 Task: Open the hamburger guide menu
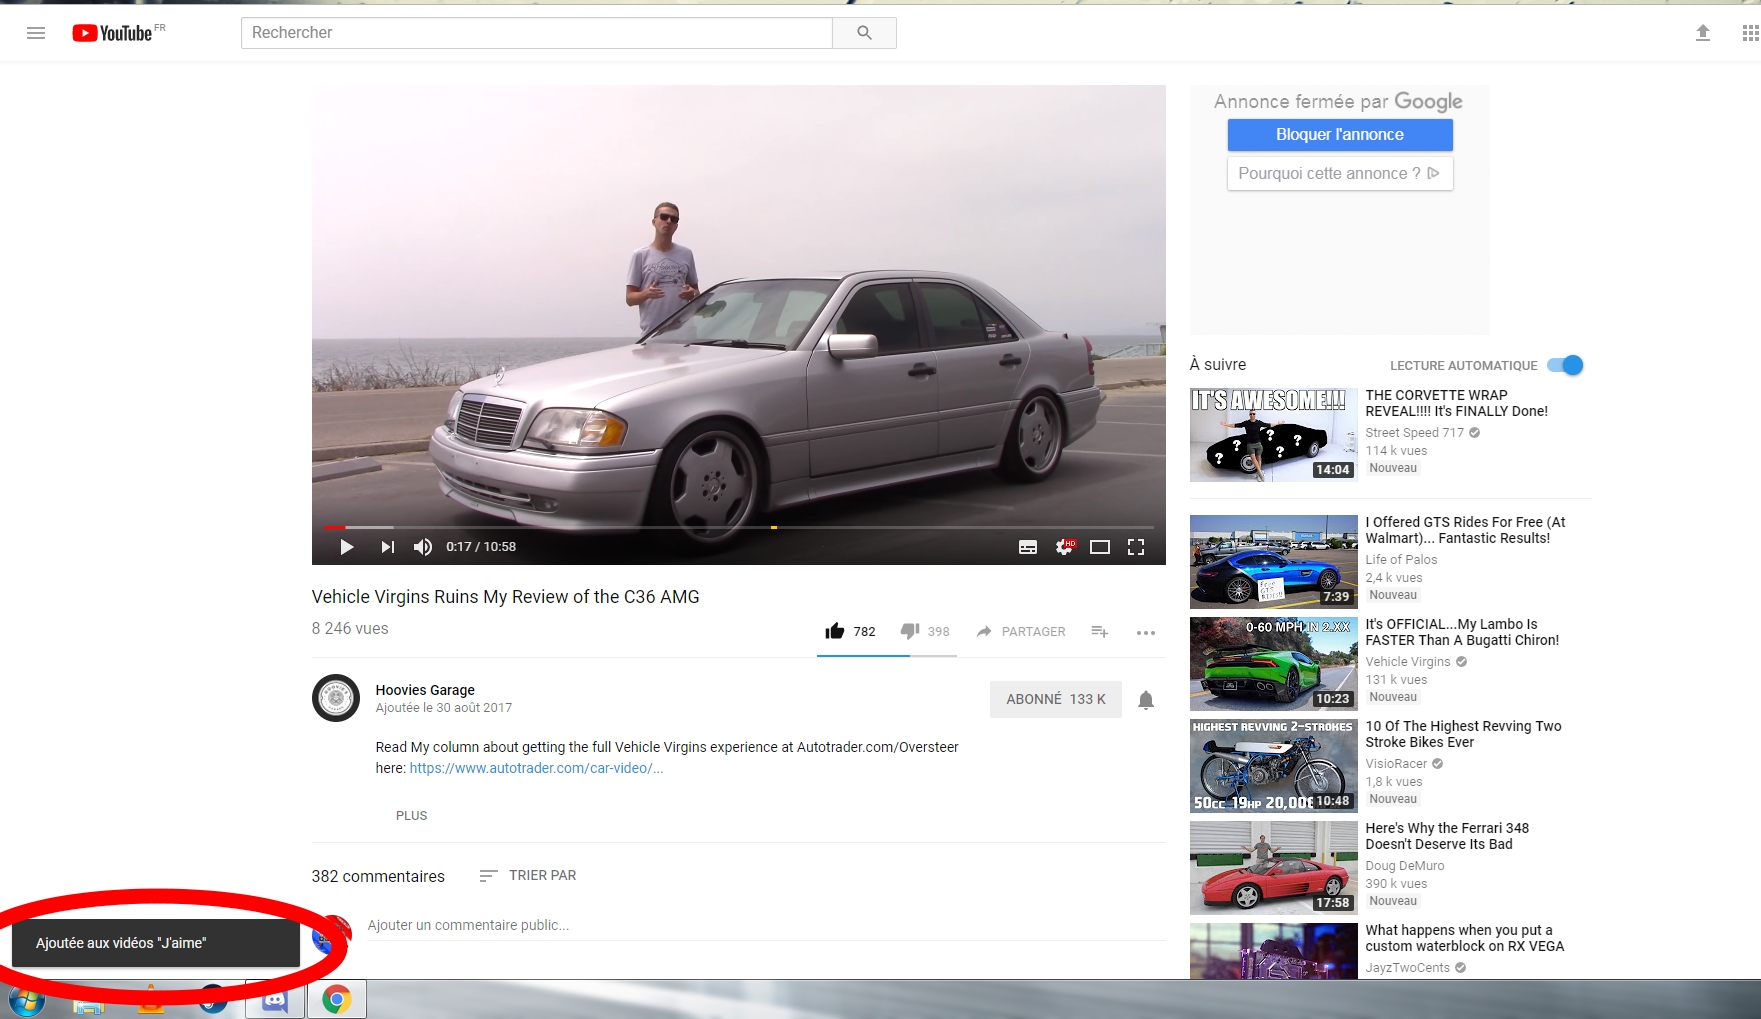36,33
